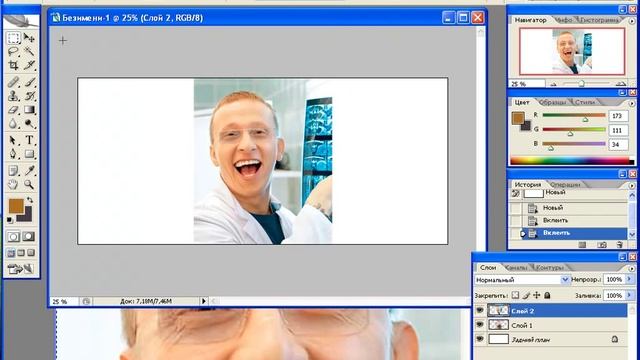
Task: Choose Full Screen mode
Action: point(31,253)
